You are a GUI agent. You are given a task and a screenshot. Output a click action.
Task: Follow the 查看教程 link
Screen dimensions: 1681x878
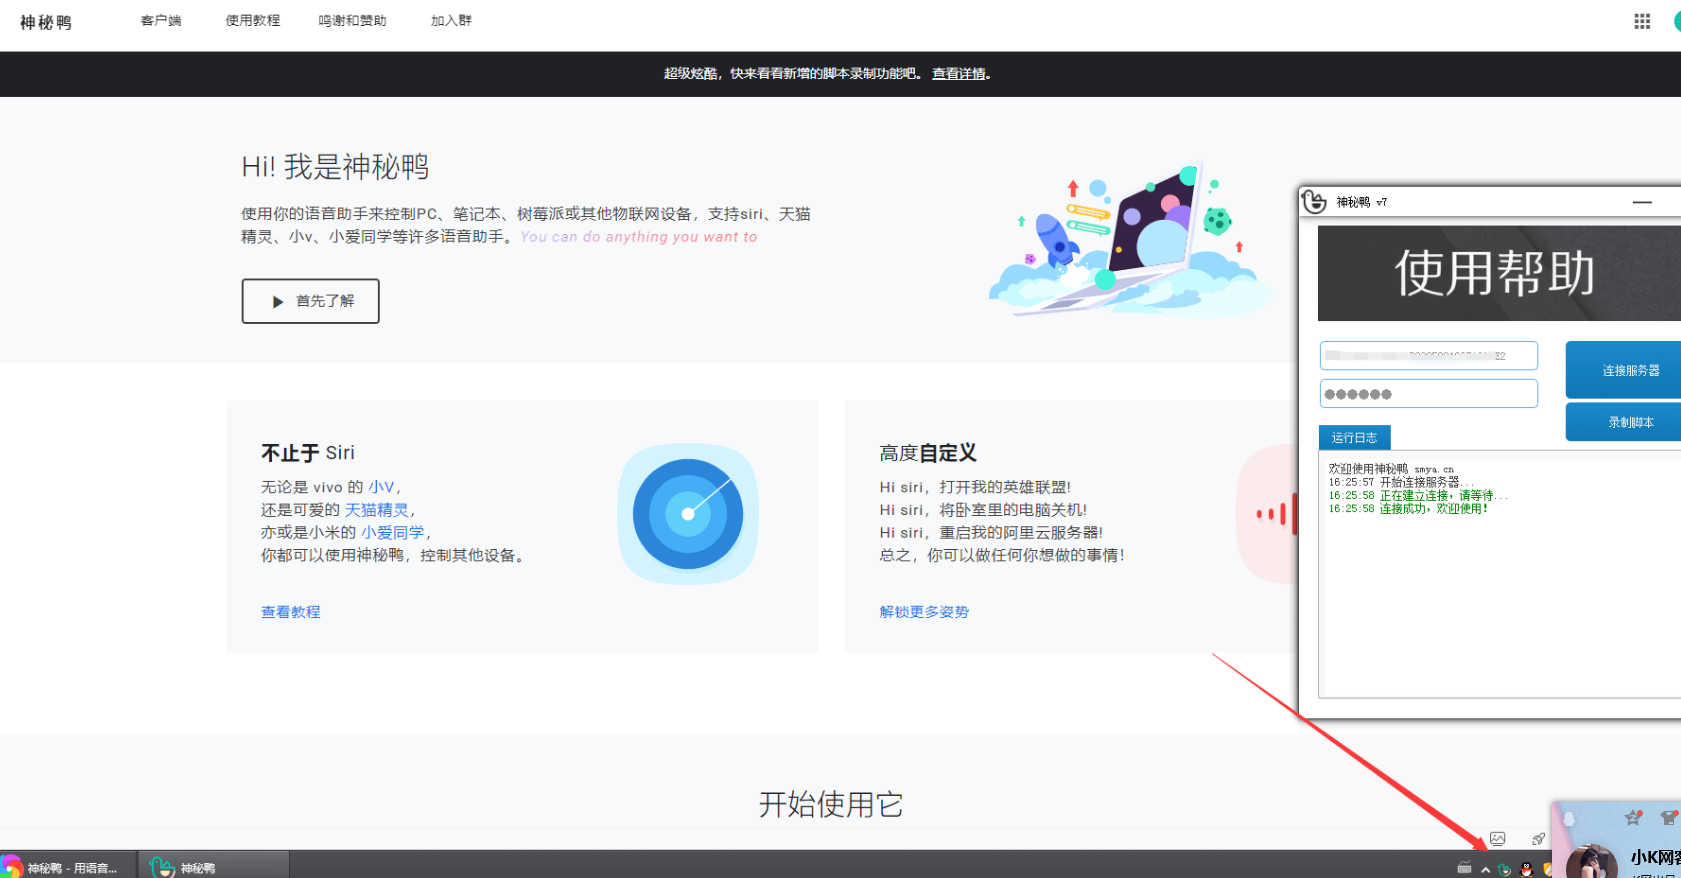point(291,612)
